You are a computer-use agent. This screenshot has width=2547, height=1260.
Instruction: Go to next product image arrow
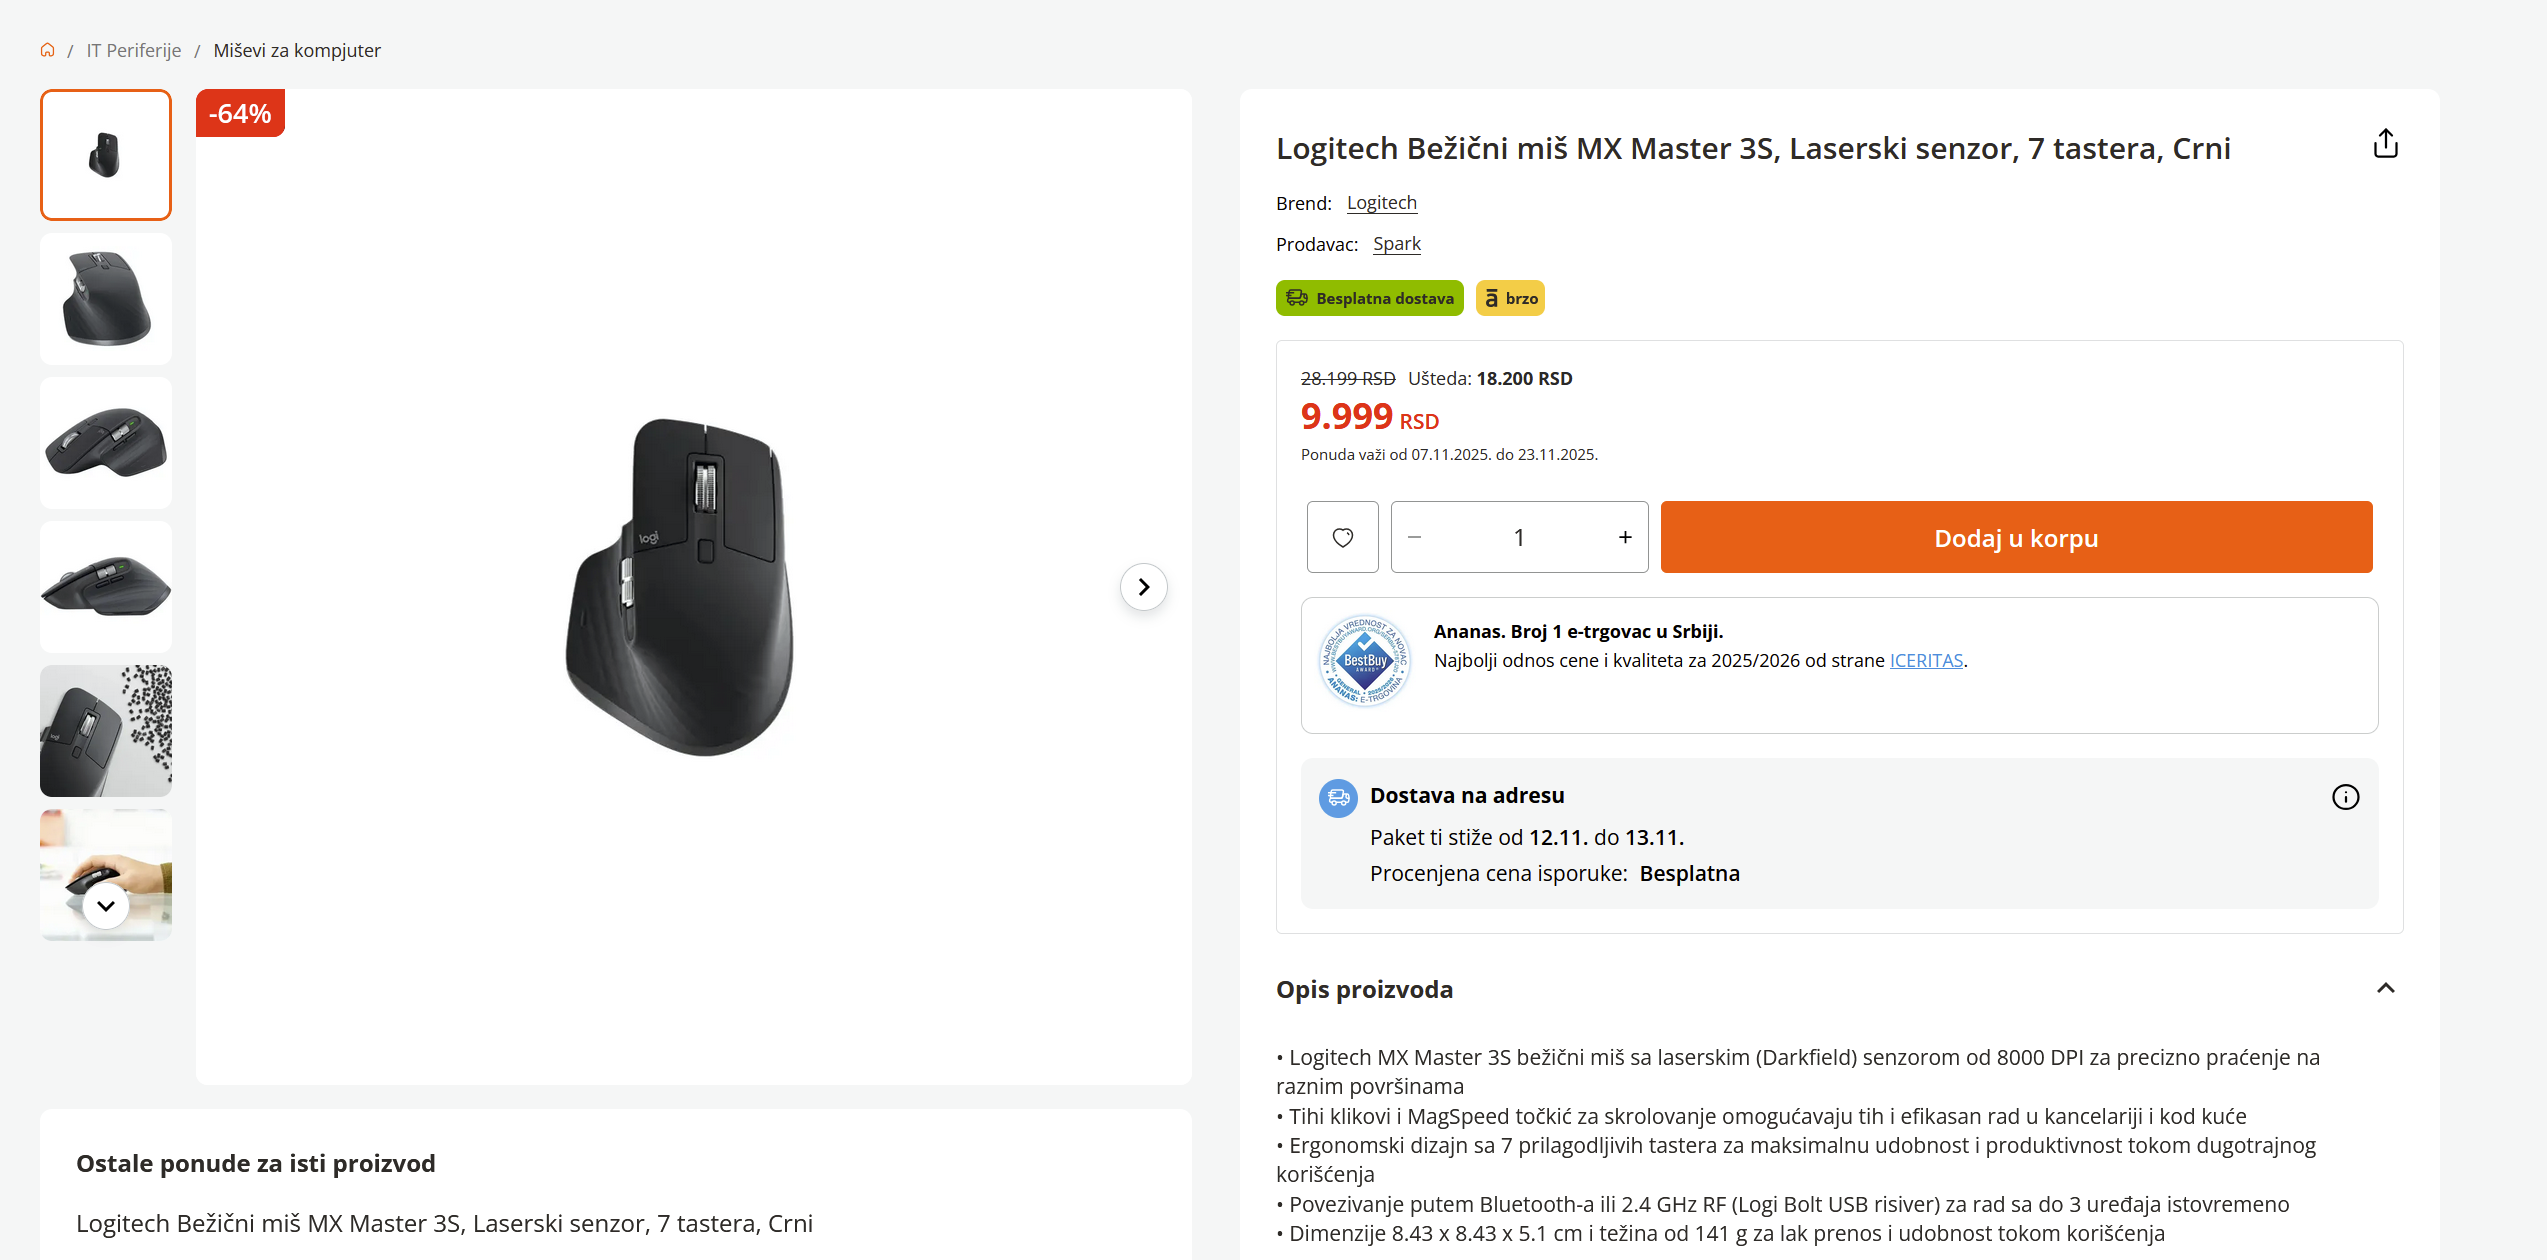[1143, 587]
